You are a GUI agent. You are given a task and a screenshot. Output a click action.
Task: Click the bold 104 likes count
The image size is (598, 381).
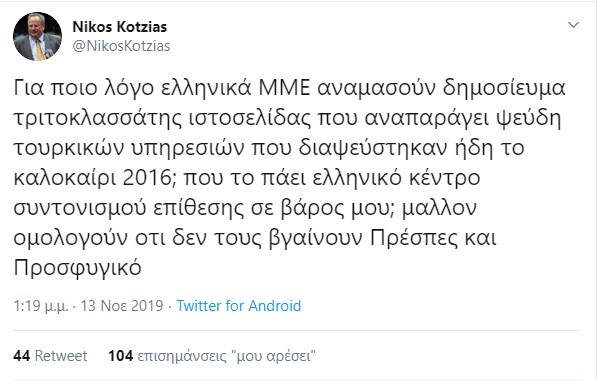click(x=121, y=356)
